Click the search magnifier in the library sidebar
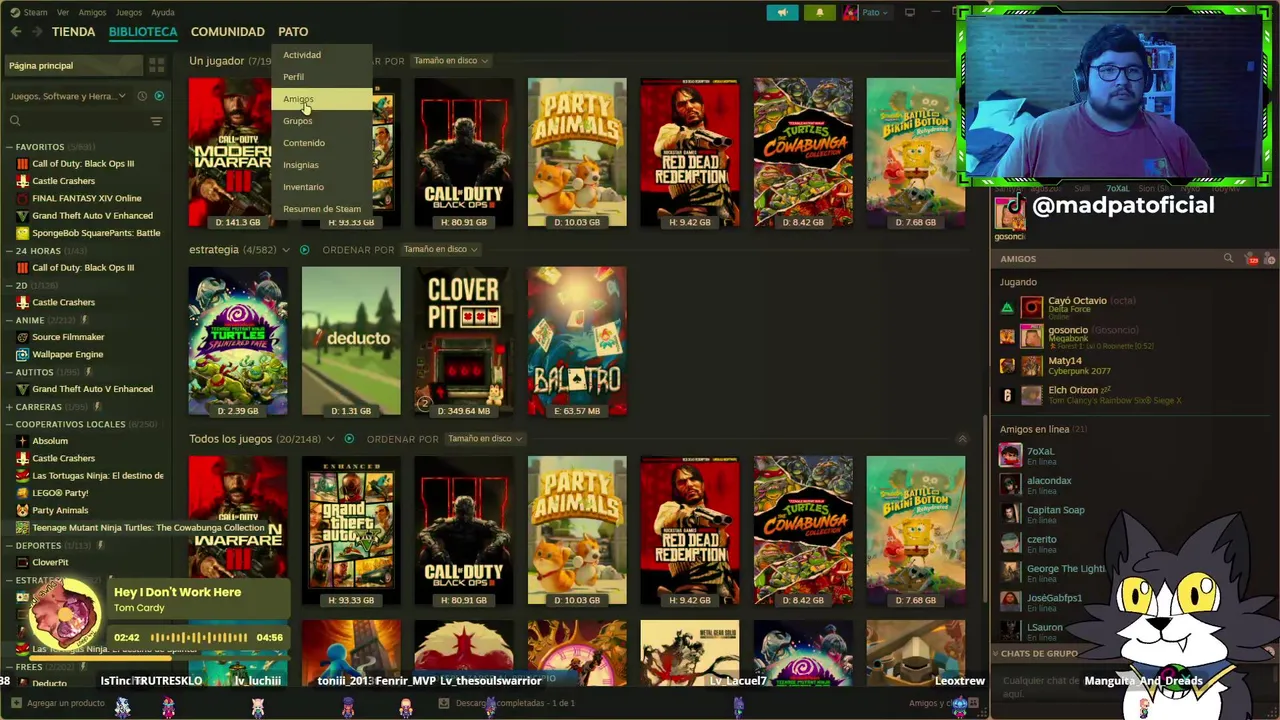The width and height of the screenshot is (1280, 720). coord(15,121)
